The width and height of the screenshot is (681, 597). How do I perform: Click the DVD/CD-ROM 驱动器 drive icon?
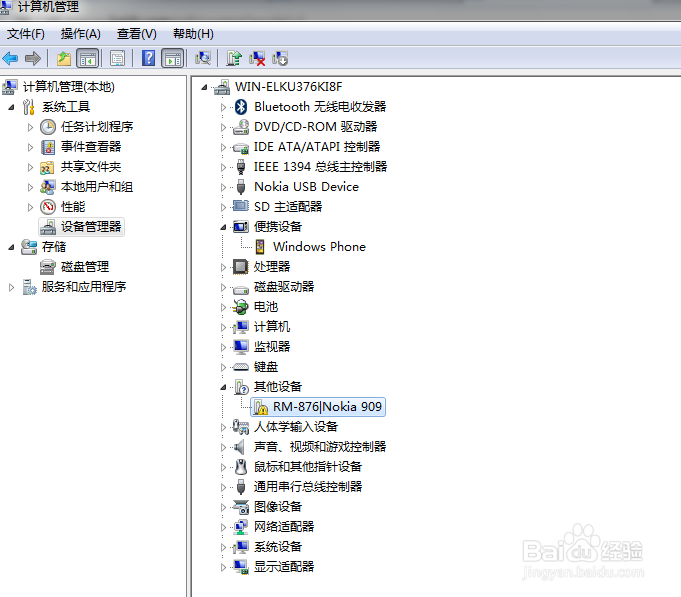(x=241, y=127)
